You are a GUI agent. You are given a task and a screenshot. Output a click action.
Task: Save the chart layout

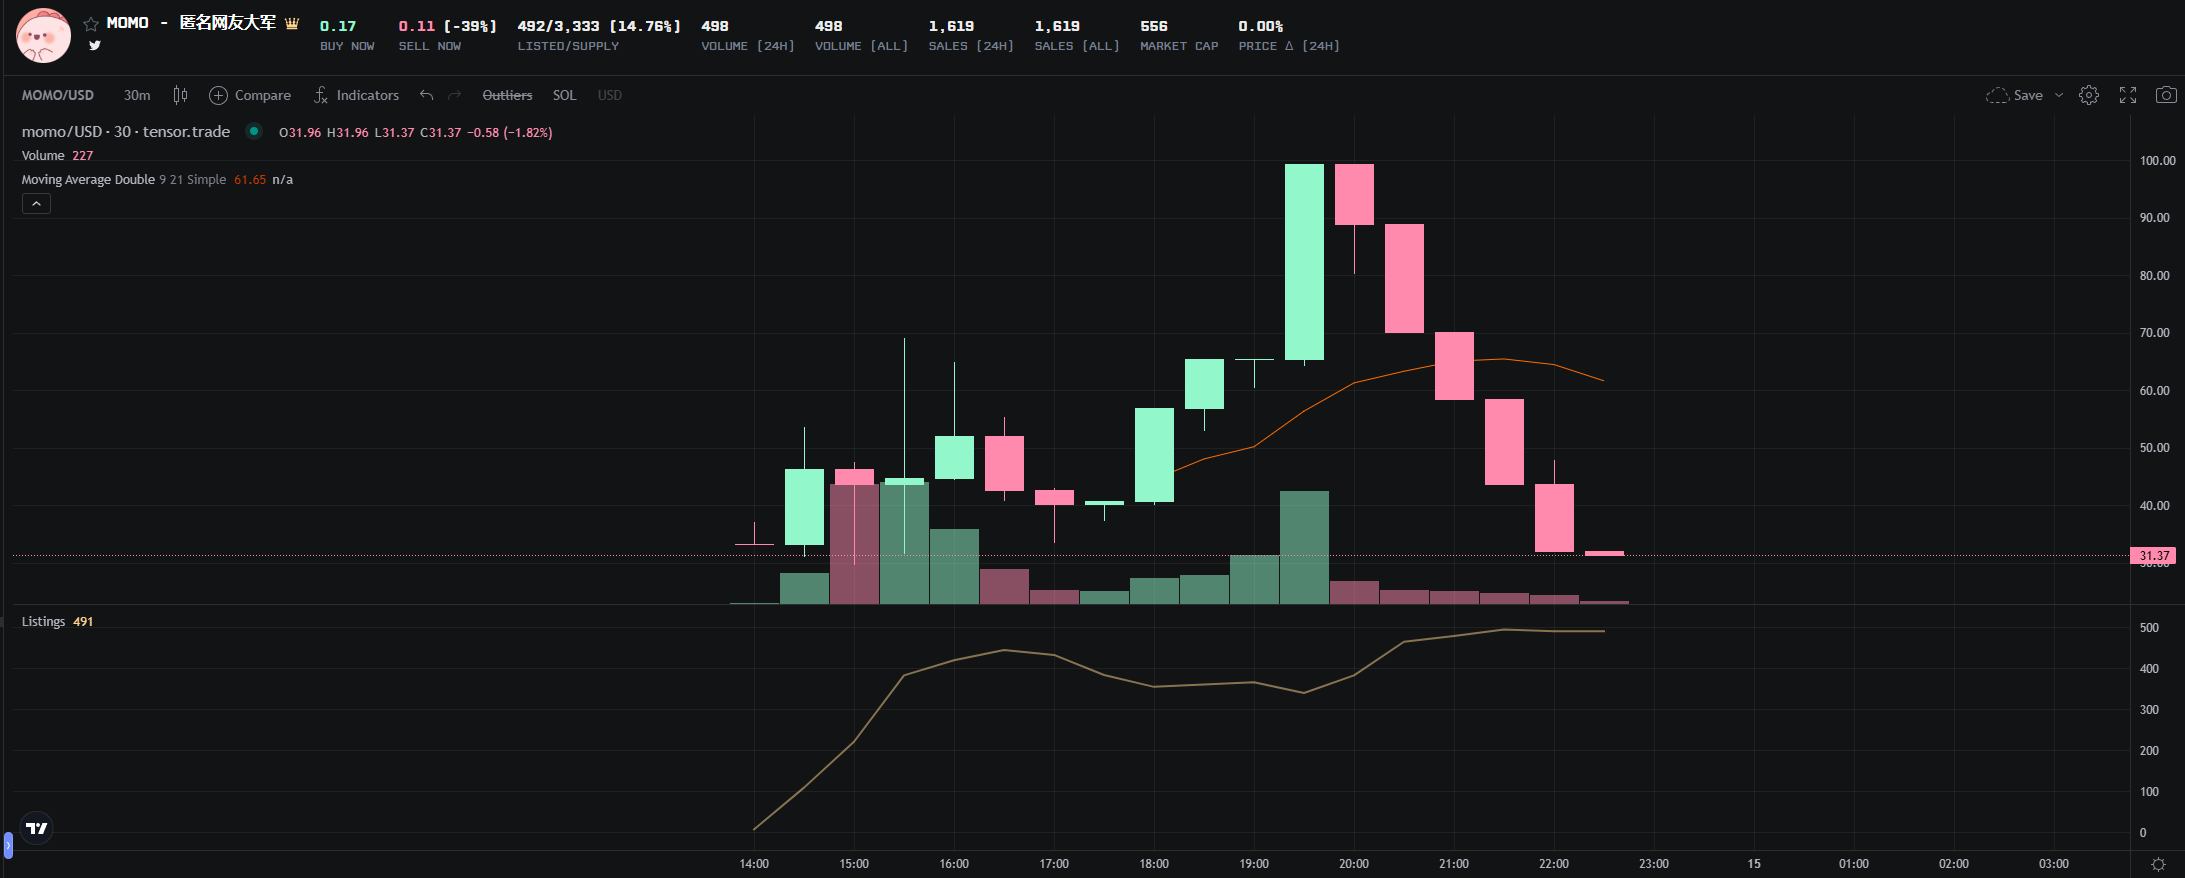2014,95
